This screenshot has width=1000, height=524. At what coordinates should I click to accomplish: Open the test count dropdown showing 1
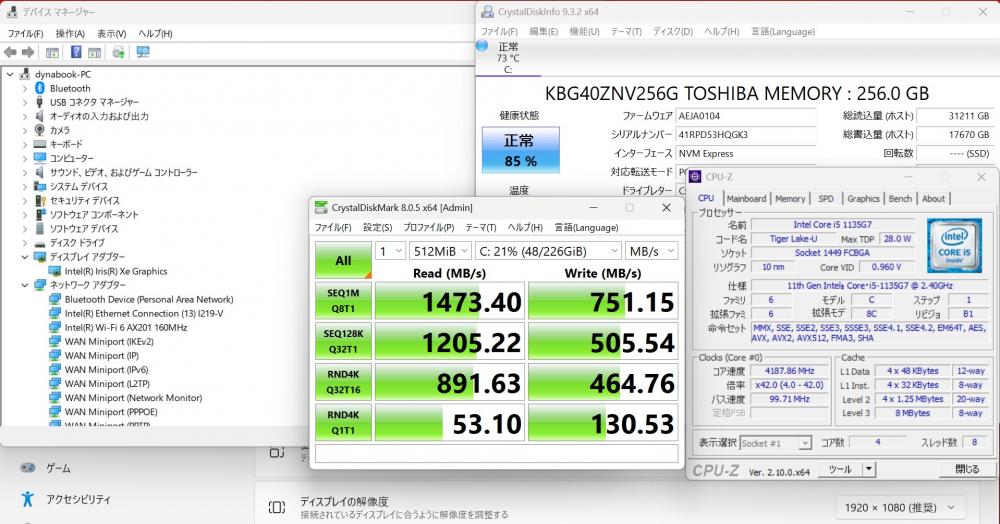click(390, 251)
